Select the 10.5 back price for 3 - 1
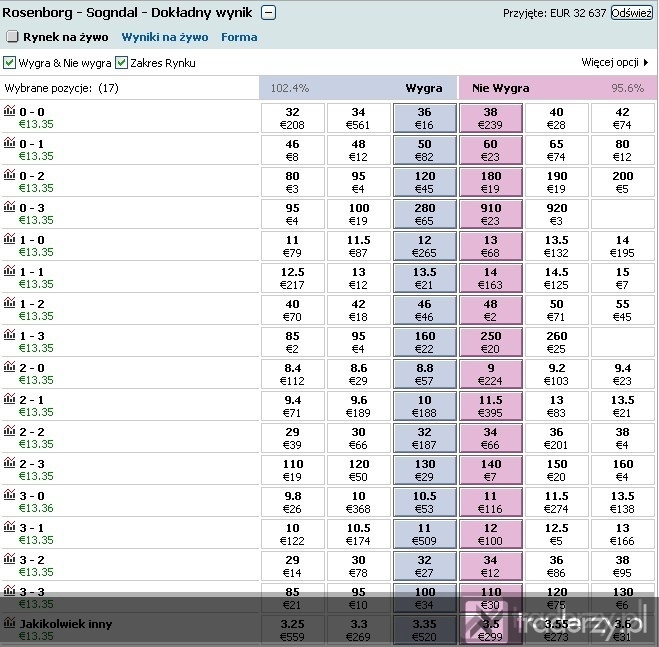Viewport: 659px width, 647px height. coord(358,534)
